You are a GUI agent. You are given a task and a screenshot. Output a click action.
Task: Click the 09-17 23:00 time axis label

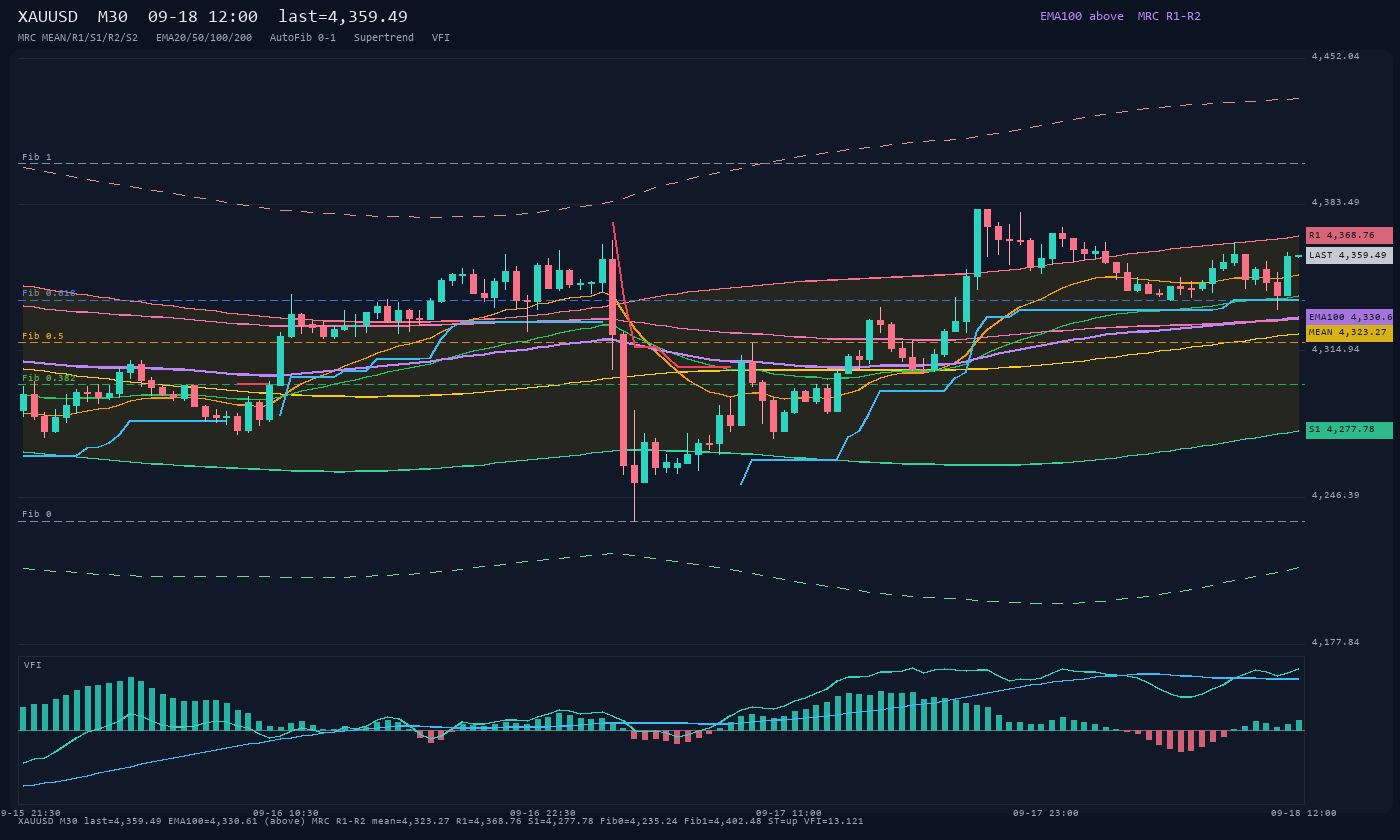(x=1046, y=813)
